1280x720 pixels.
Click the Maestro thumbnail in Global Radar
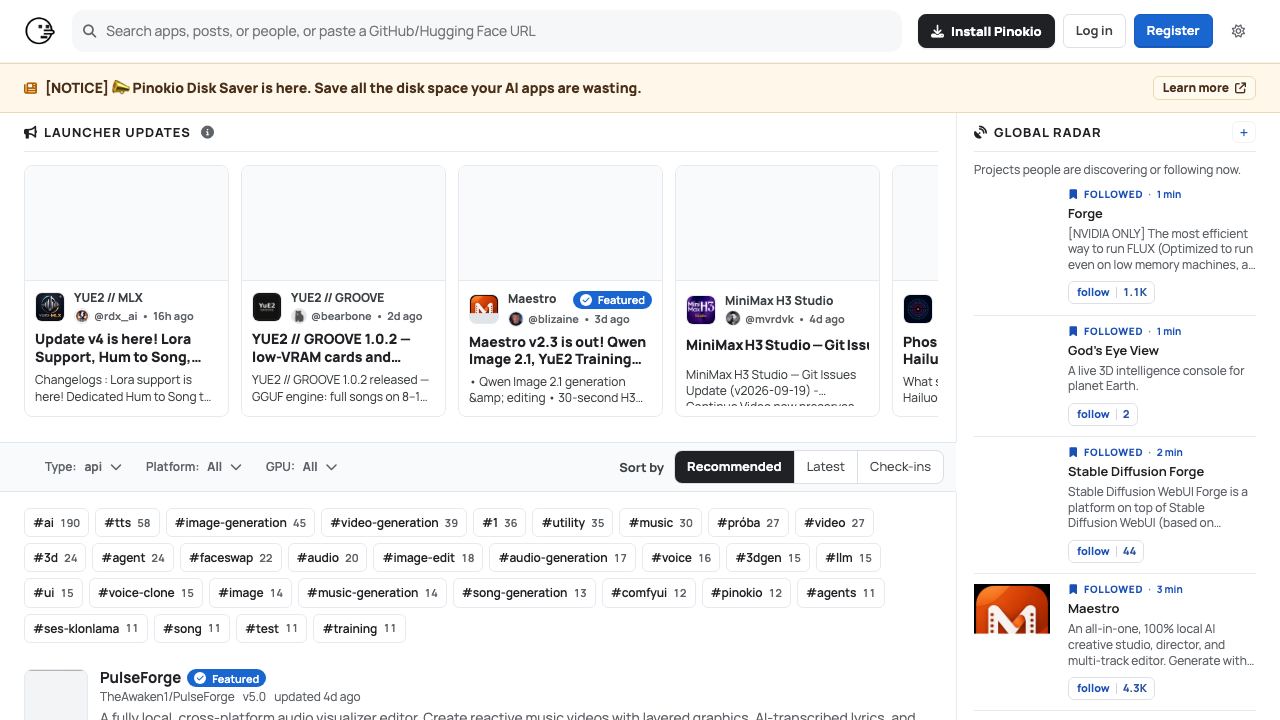coord(1012,609)
